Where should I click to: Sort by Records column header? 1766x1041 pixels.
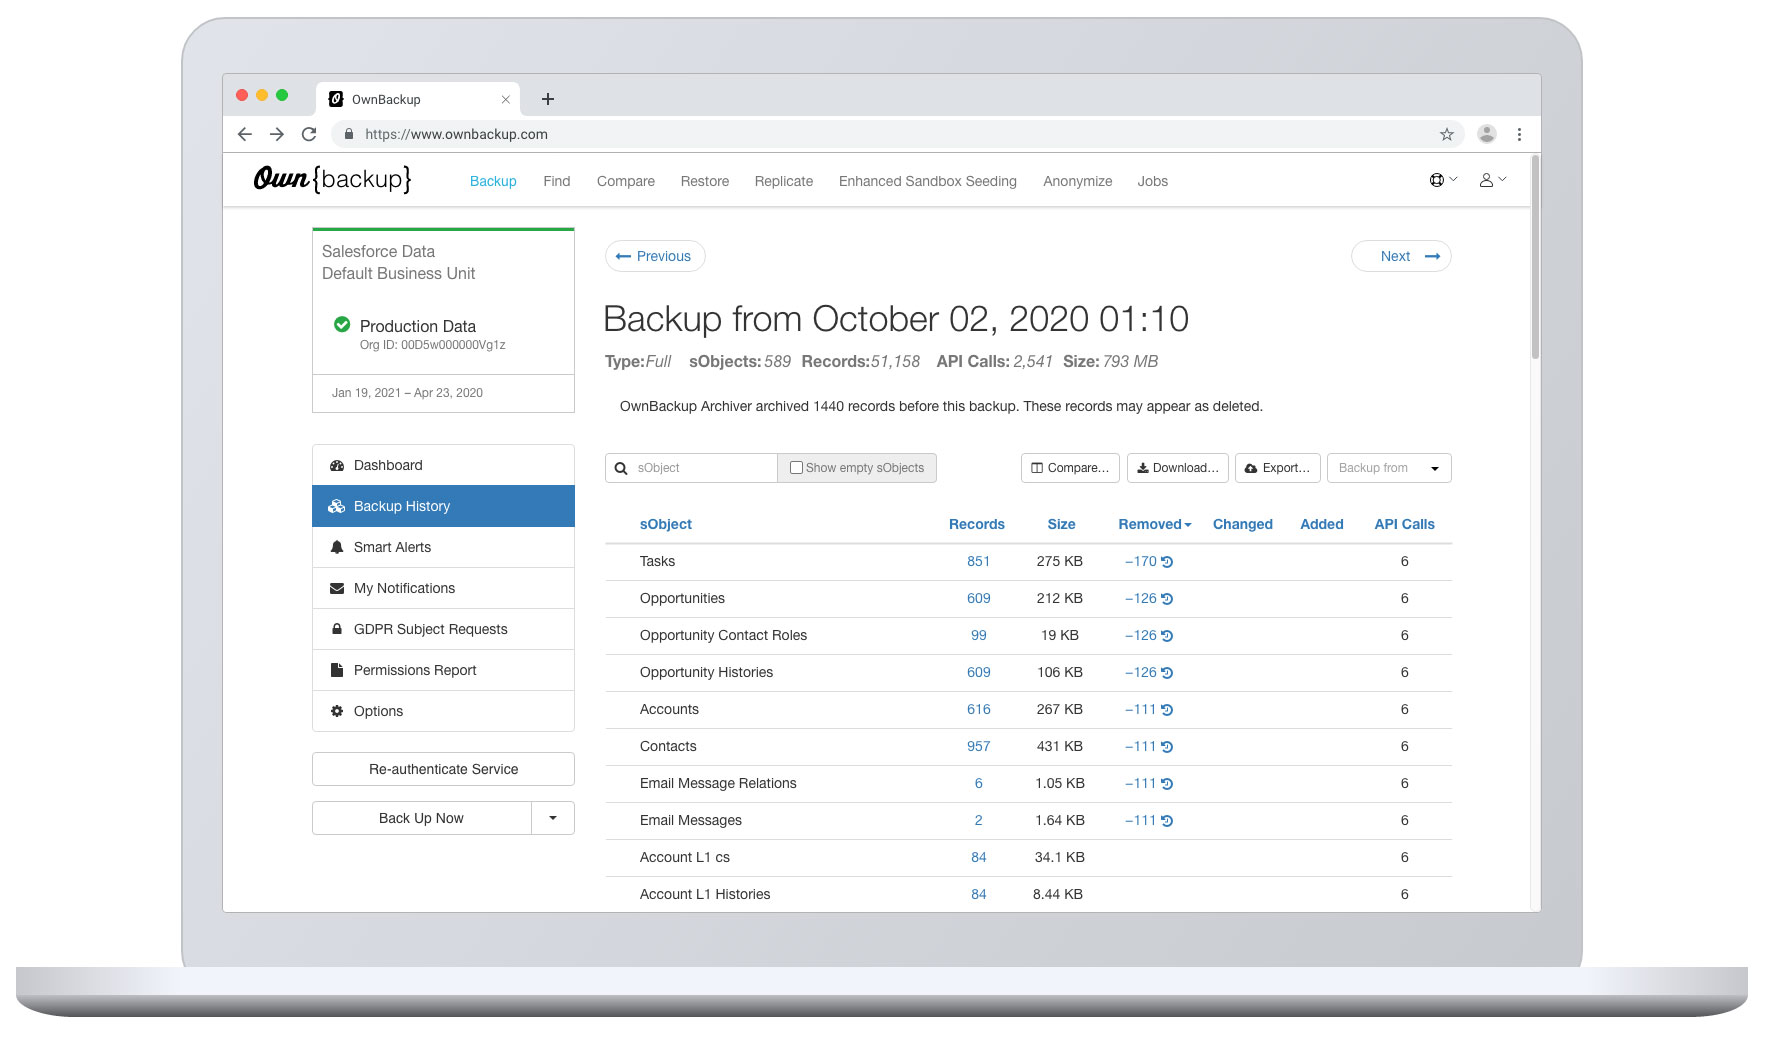[977, 524]
